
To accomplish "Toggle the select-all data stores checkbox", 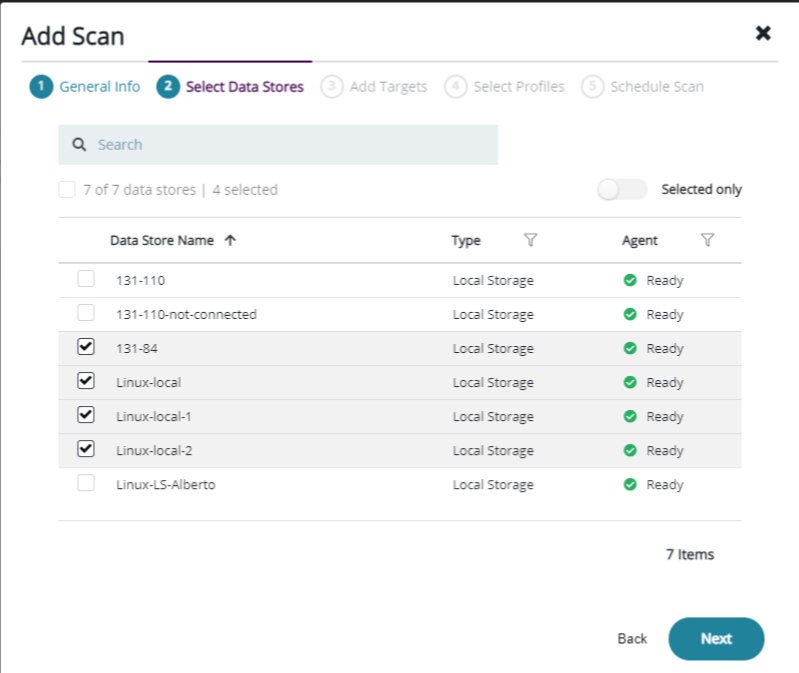I will [66, 189].
